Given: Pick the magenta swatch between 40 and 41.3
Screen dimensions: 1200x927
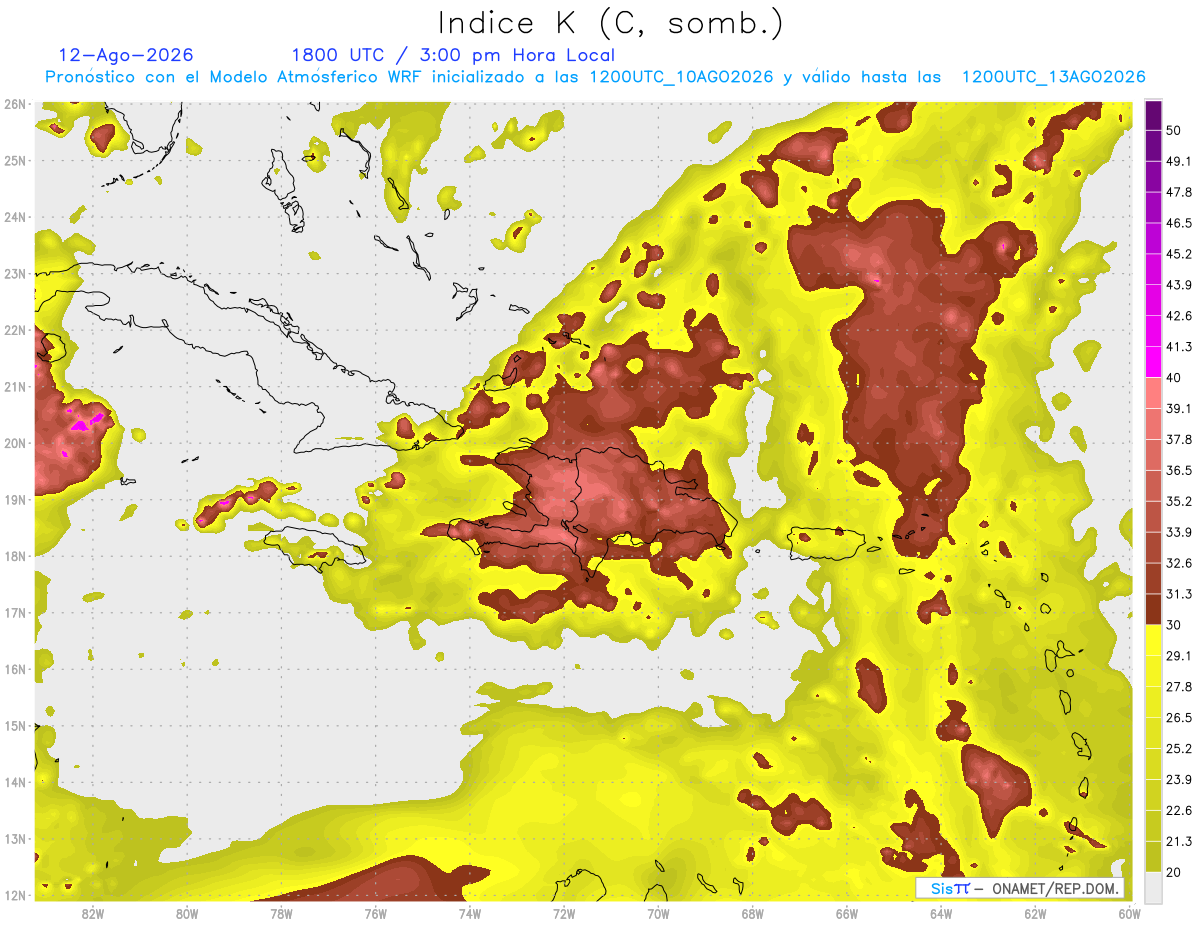Looking at the screenshot, I should click(x=1153, y=362).
